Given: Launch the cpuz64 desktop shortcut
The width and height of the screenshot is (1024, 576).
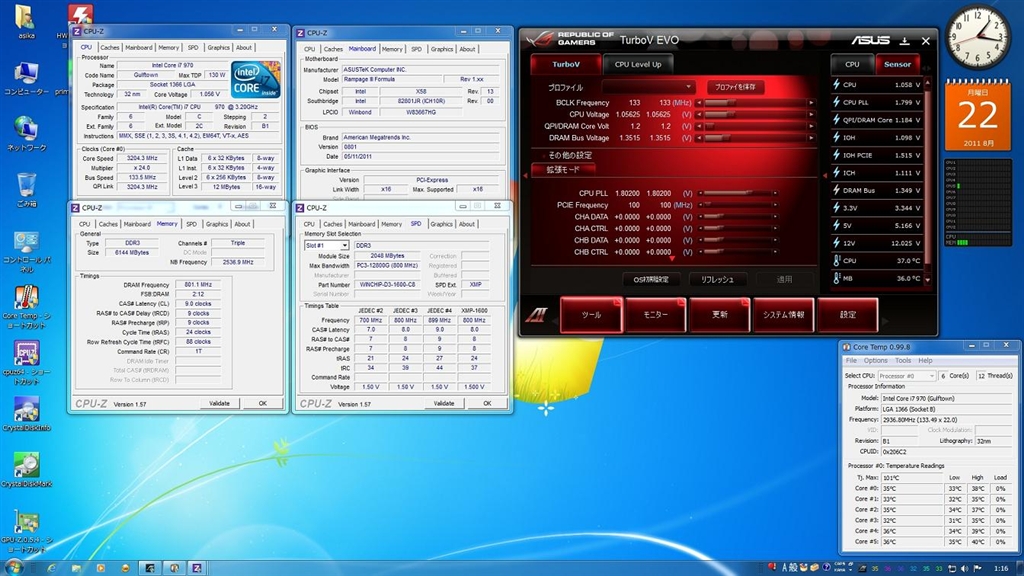Looking at the screenshot, I should point(26,362).
